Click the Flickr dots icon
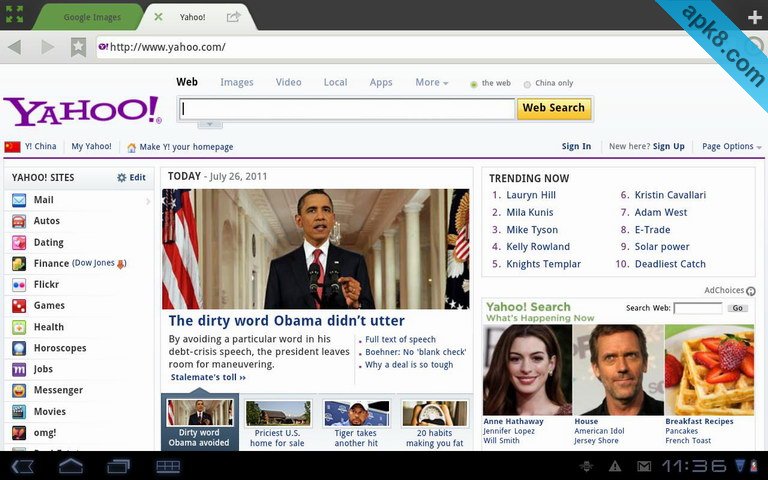 tap(19, 285)
